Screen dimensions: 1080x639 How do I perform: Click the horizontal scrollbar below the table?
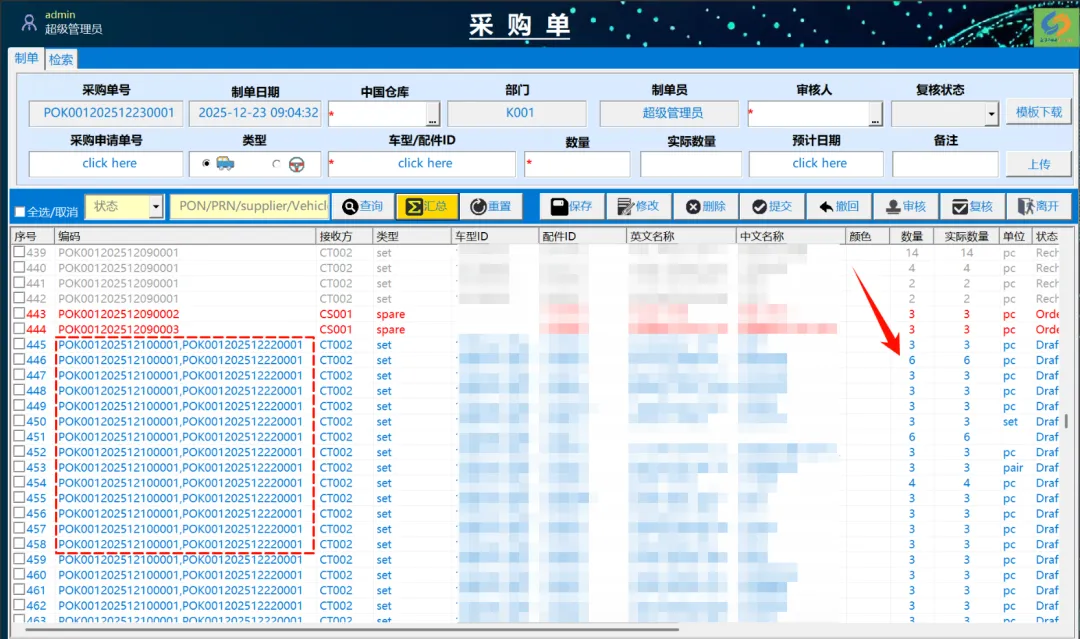(x=353, y=629)
